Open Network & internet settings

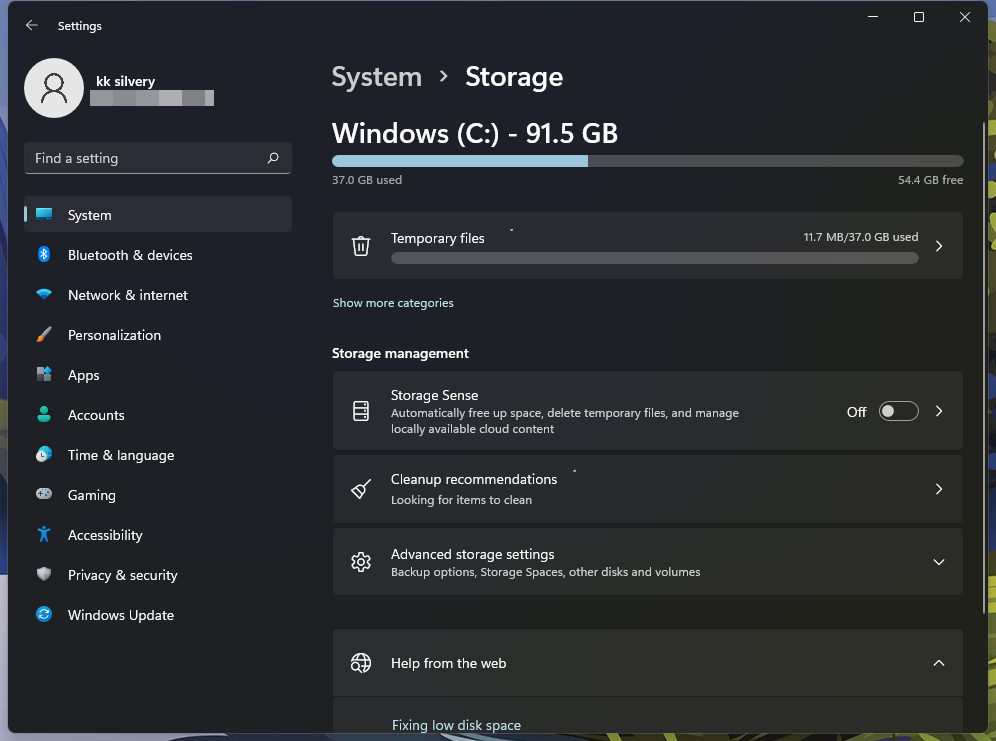click(x=158, y=295)
